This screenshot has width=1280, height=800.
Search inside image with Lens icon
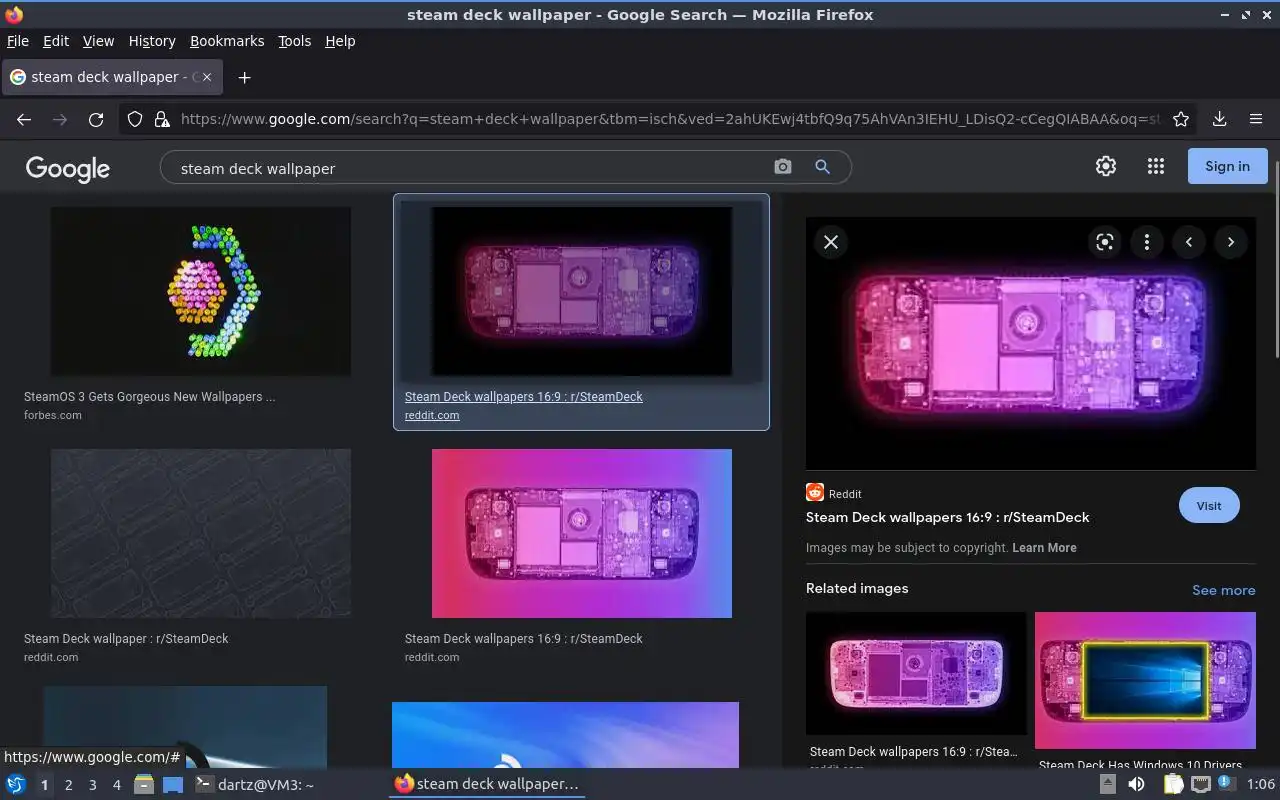(1104, 242)
